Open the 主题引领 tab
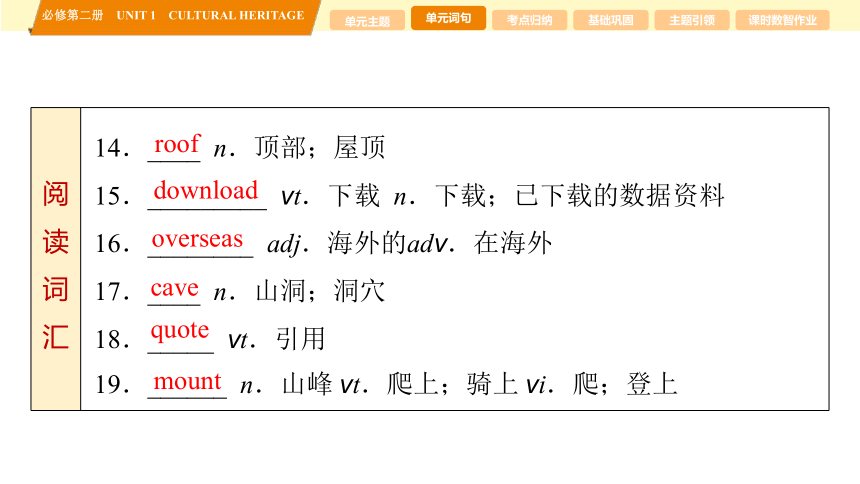 click(x=692, y=20)
